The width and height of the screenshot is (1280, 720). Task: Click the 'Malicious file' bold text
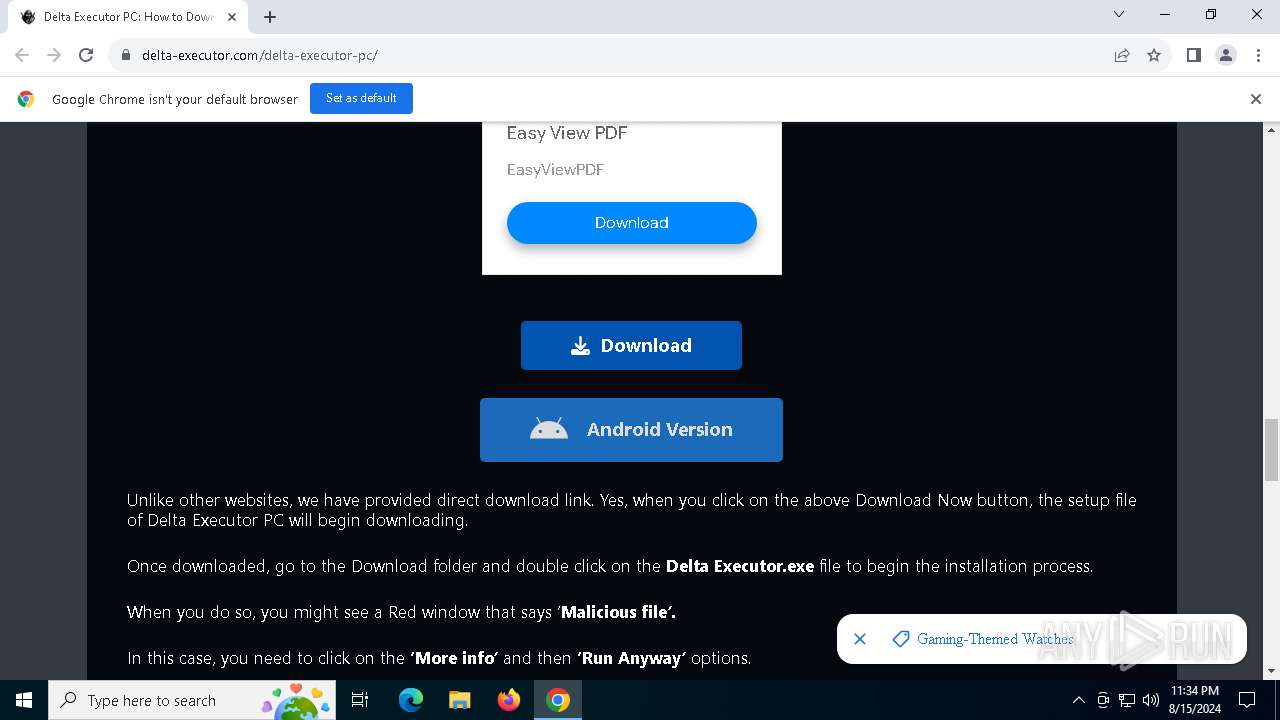tap(618, 612)
